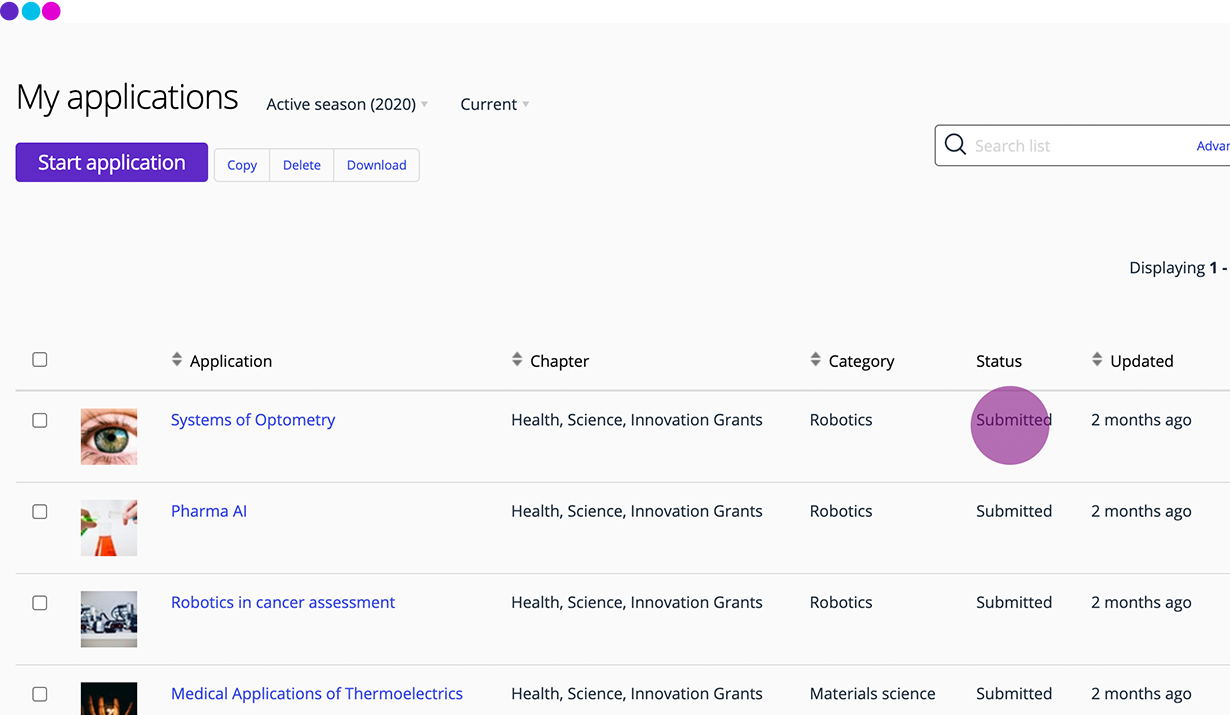The image size is (1230, 715).
Task: Check the Systems of Optometry row checkbox
Action: 39,420
